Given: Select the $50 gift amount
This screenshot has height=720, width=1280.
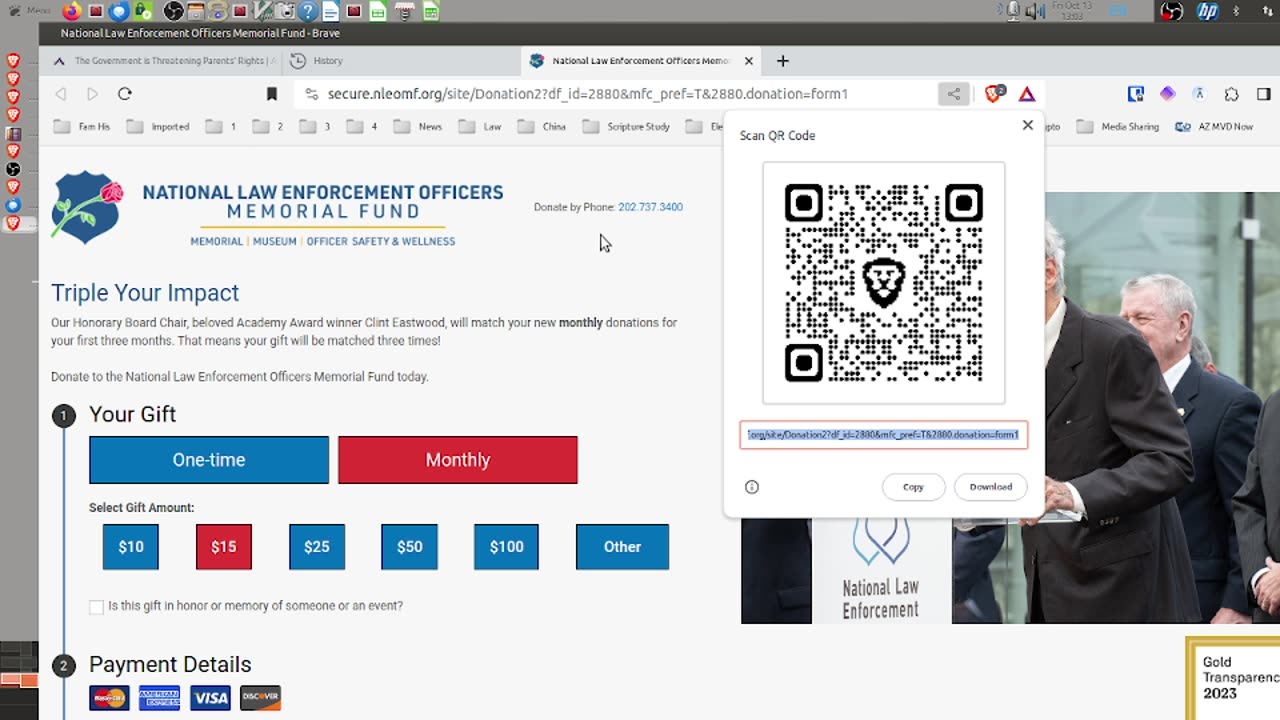Looking at the screenshot, I should [x=409, y=547].
